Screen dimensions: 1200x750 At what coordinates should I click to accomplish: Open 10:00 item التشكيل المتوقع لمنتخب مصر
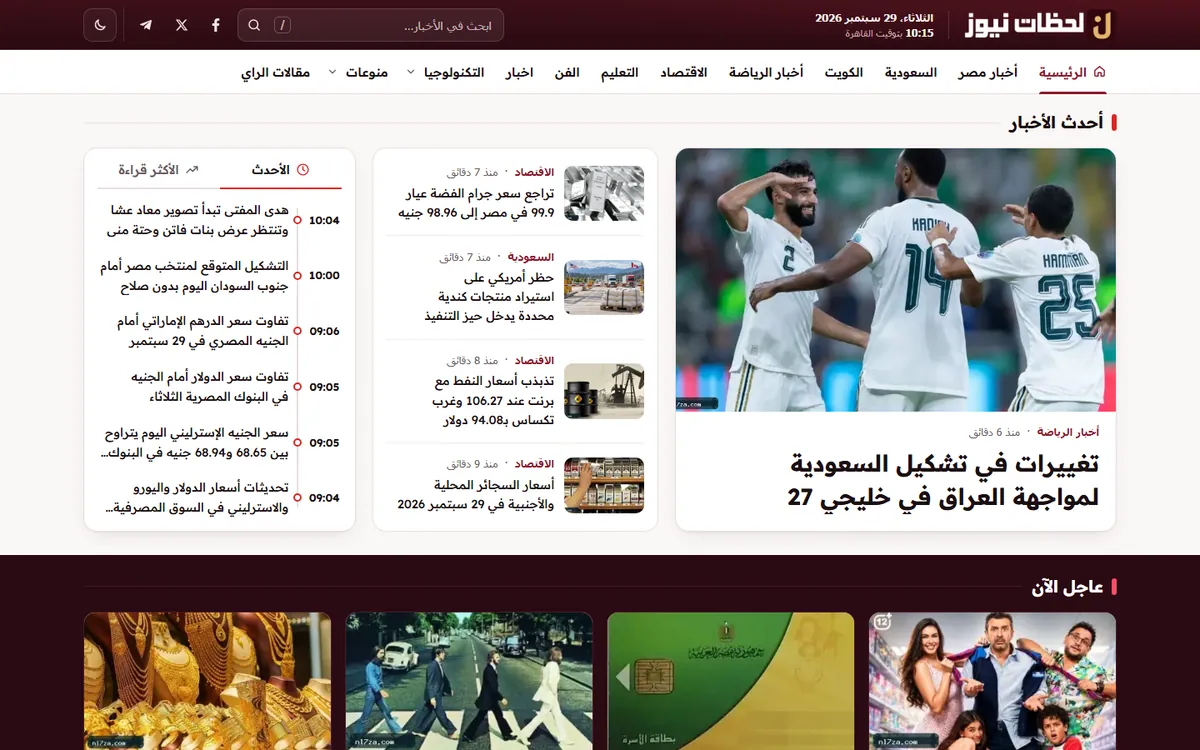(194, 276)
